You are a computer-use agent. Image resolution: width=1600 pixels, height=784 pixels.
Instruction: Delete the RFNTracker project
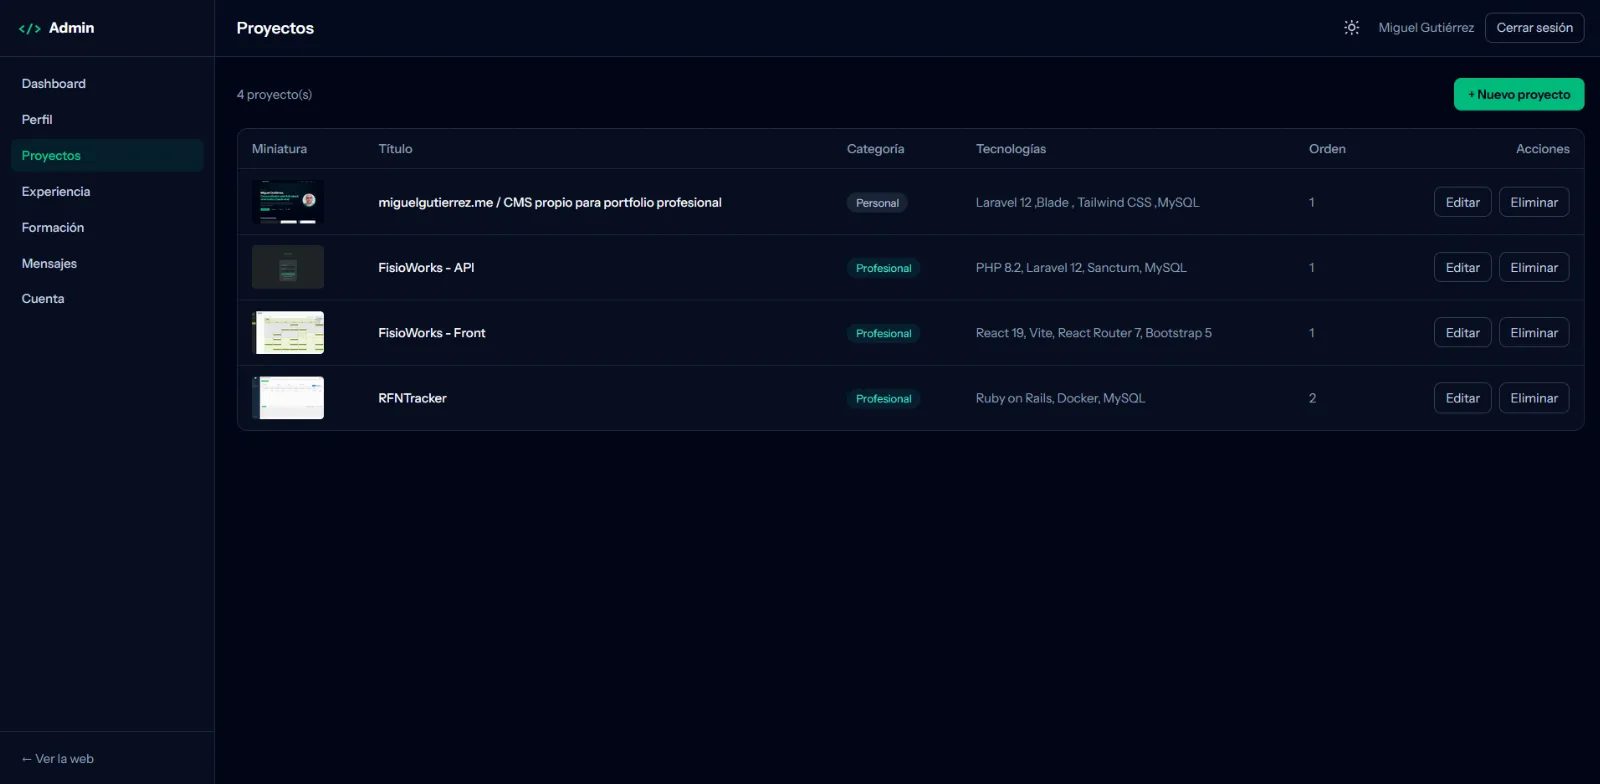(1534, 398)
